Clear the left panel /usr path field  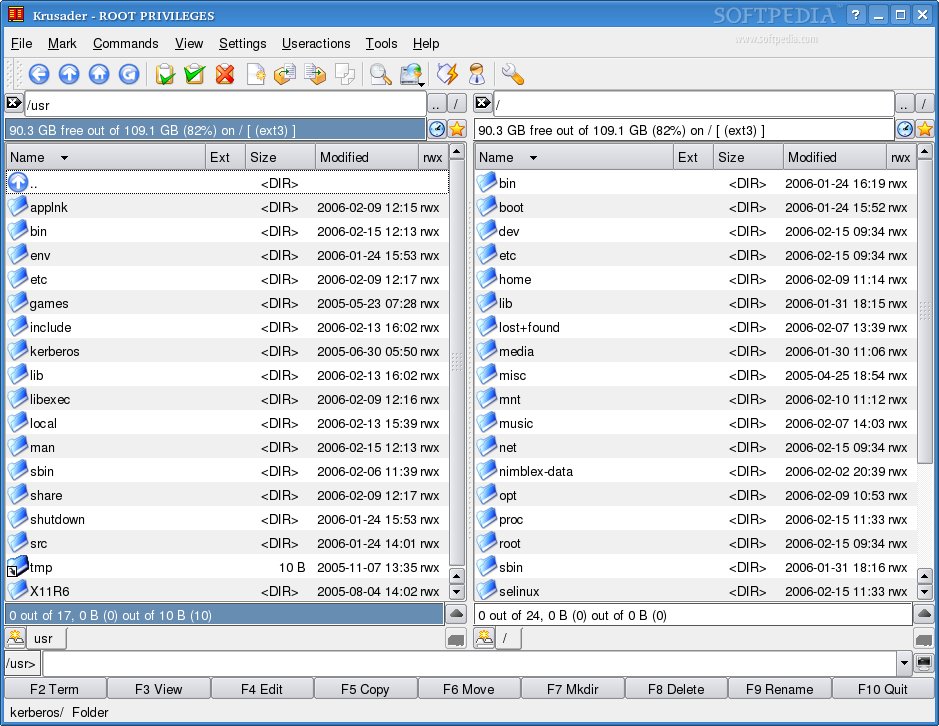(x=14, y=103)
